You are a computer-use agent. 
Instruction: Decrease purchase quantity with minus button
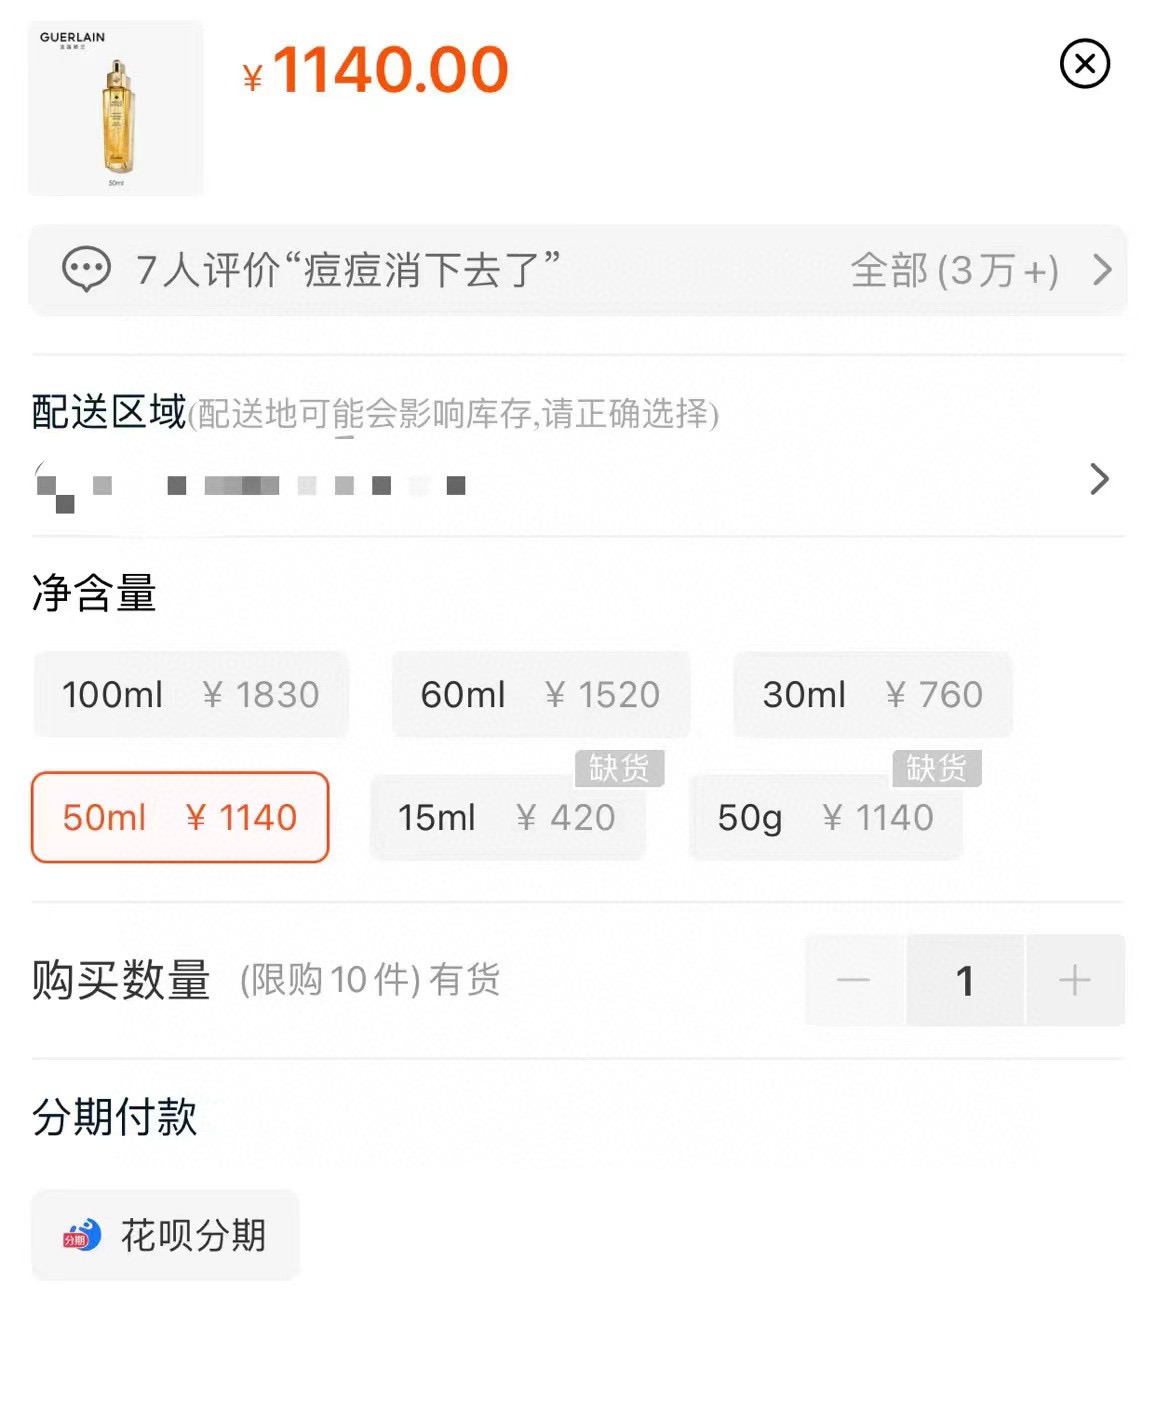854,980
